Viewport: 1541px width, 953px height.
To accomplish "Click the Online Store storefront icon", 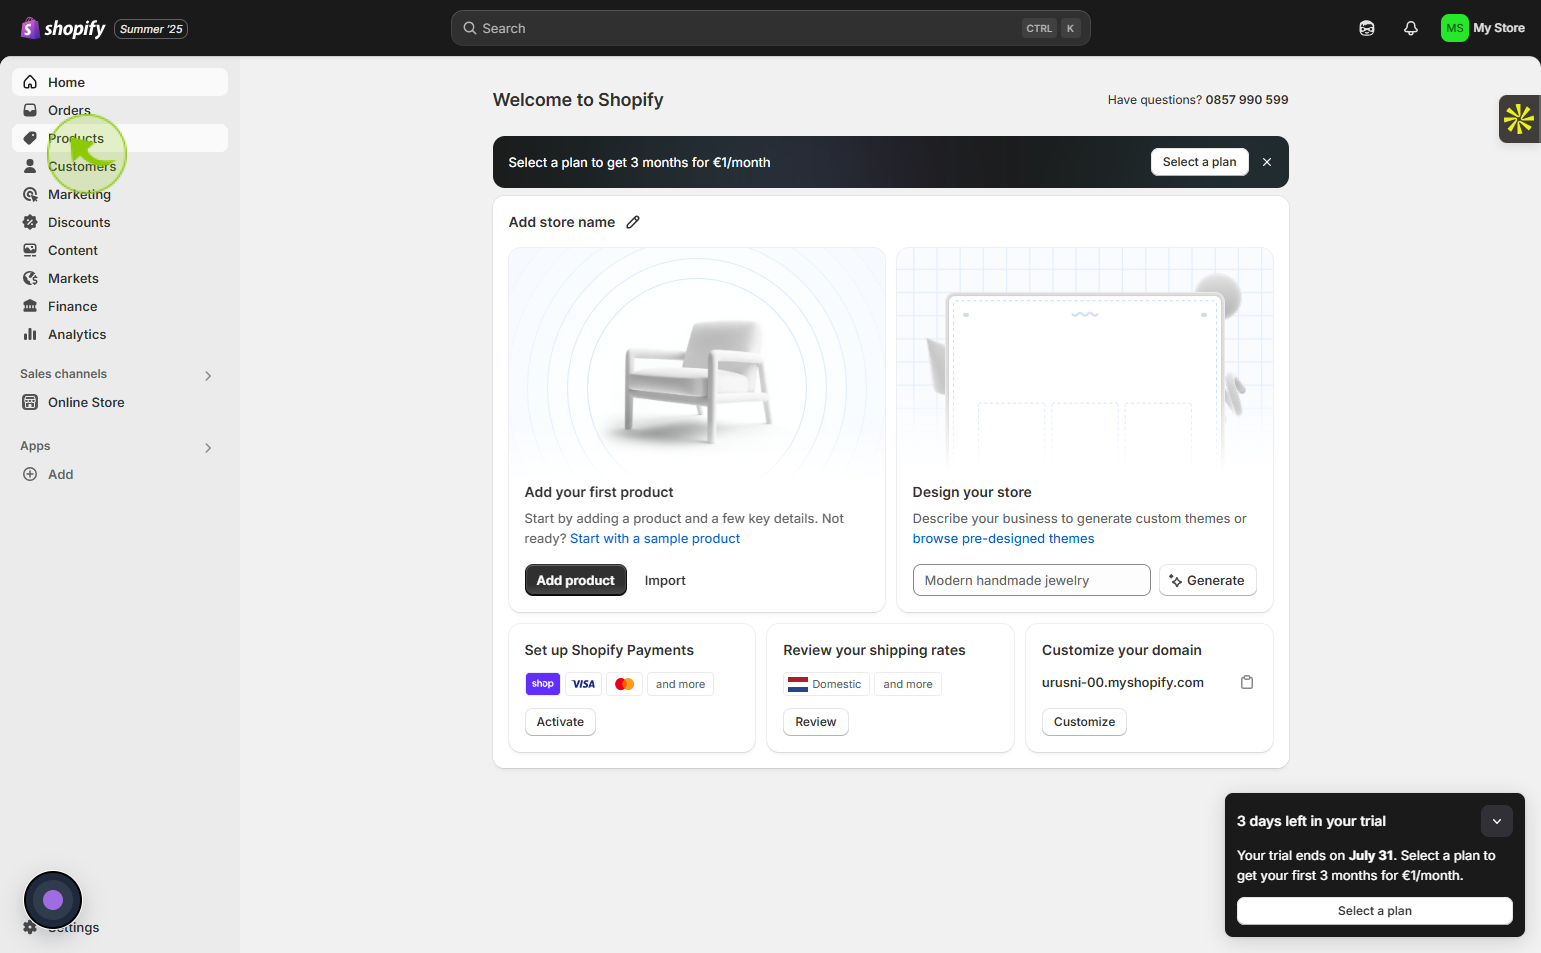I will click(30, 402).
